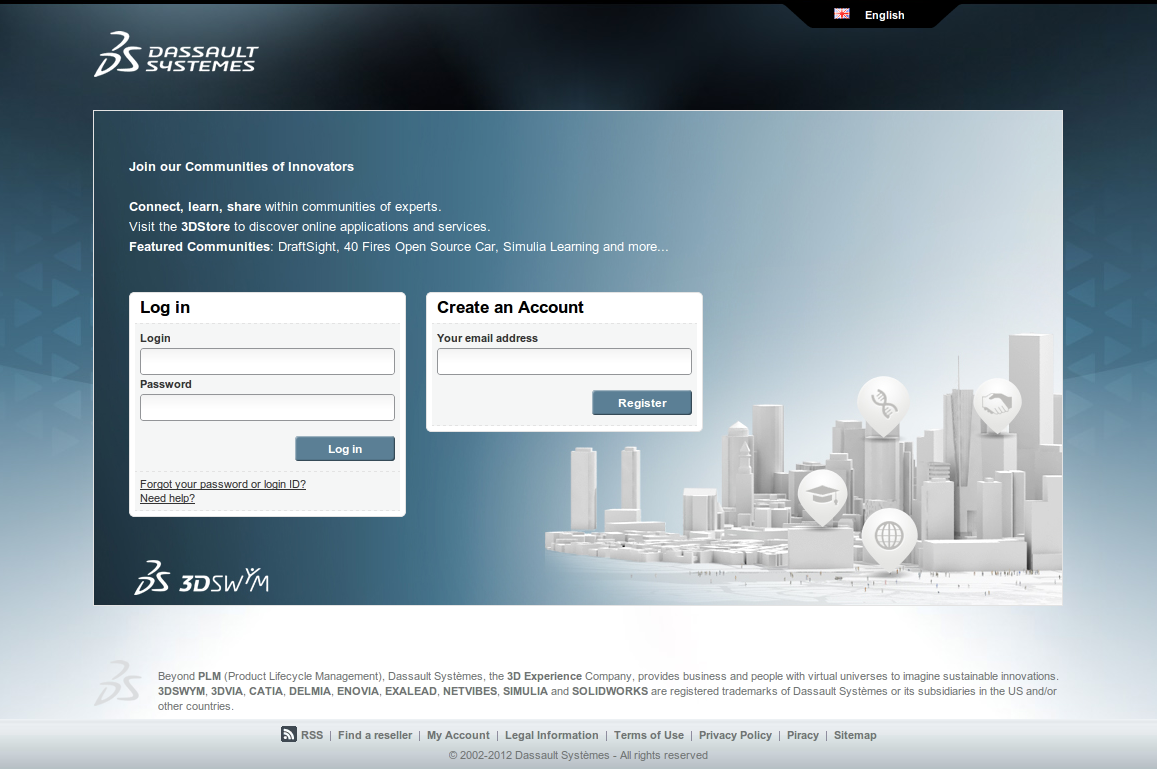The image size is (1157, 769).
Task: Open the English language selector
Action: [x=884, y=15]
